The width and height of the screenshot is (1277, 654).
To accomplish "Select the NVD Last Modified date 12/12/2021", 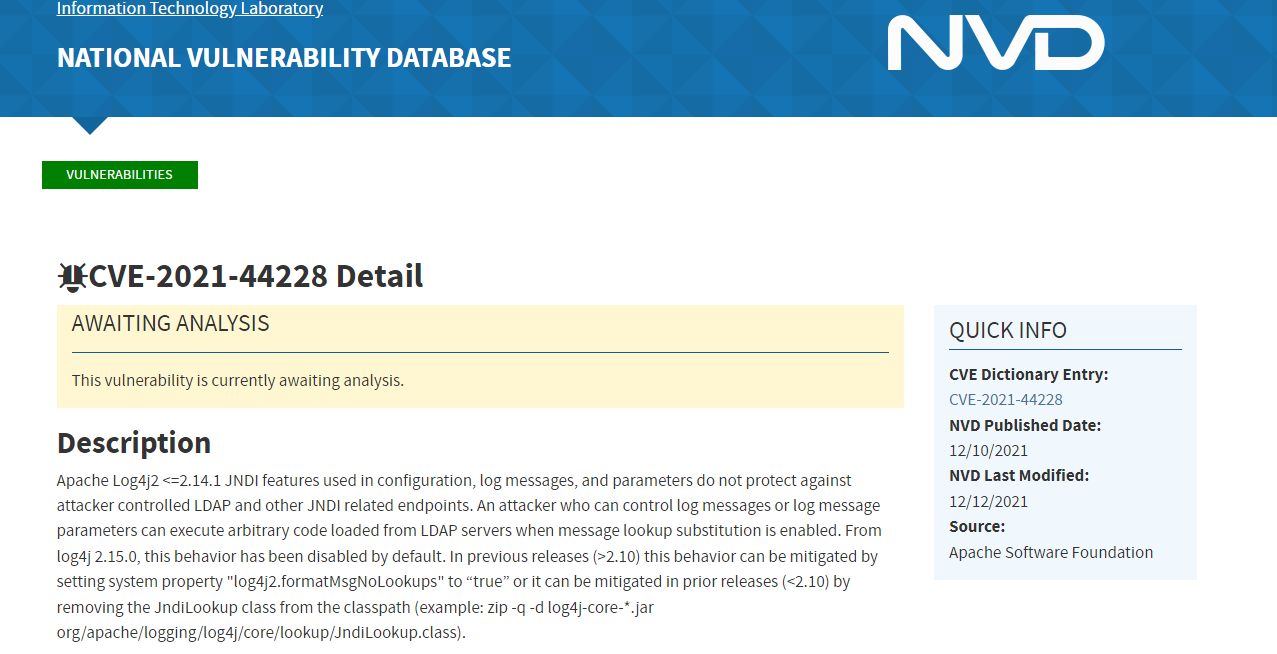I will (x=988, y=502).
